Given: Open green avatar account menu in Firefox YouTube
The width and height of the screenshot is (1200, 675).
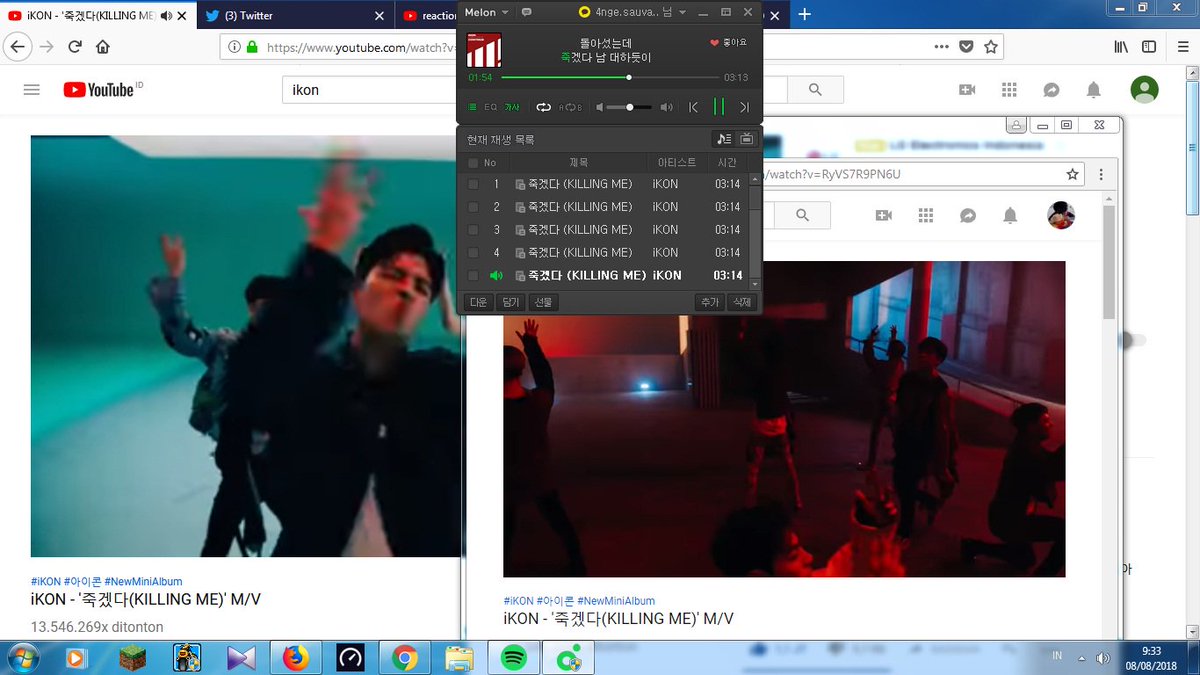Looking at the screenshot, I should [x=1144, y=90].
